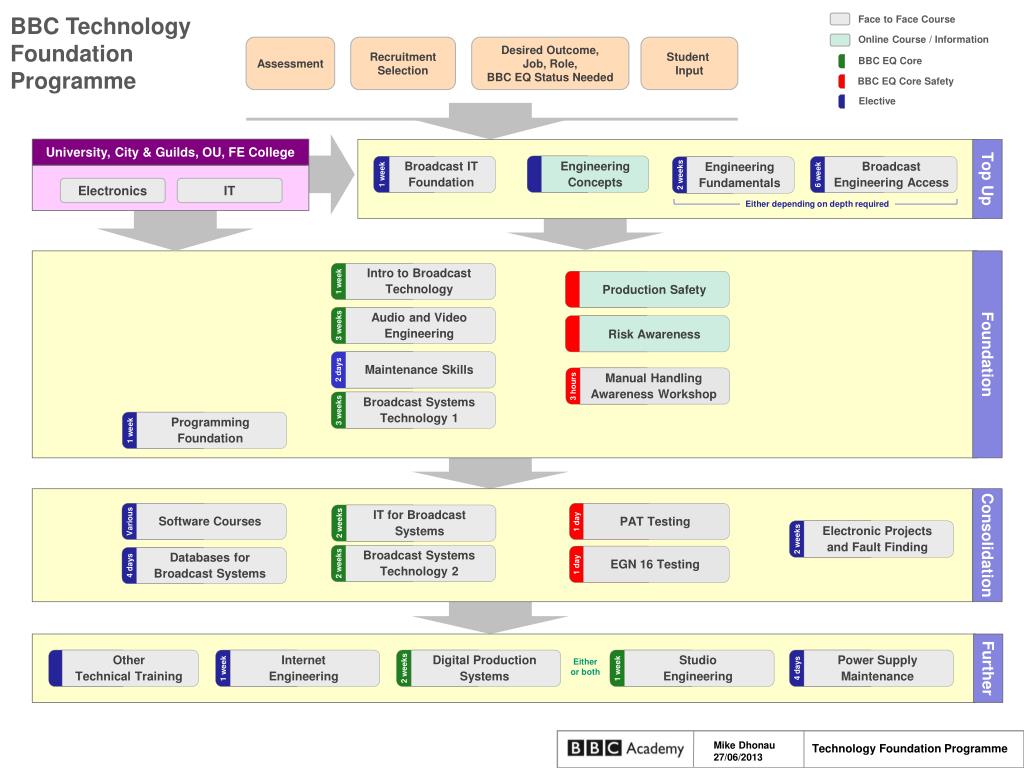The image size is (1024, 768).
Task: Open Broadcast Systems Technology 2 course
Action: pyautogui.click(x=413, y=563)
